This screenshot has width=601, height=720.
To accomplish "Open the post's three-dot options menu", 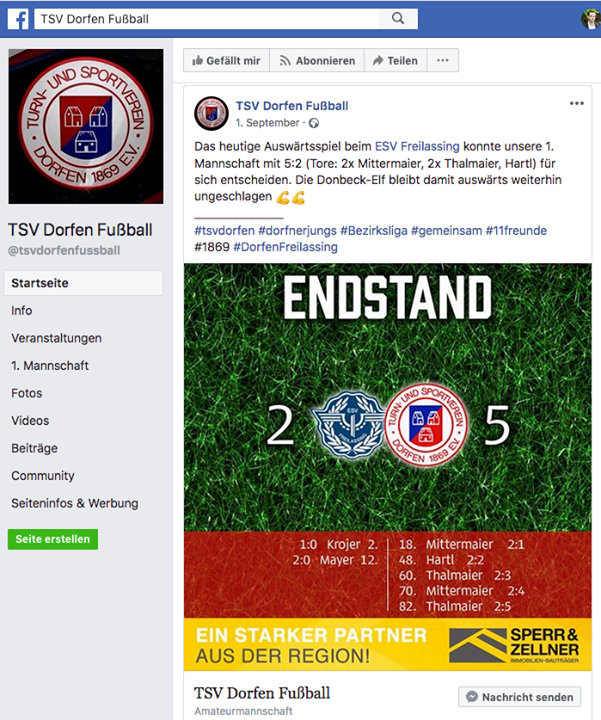I will click(577, 103).
